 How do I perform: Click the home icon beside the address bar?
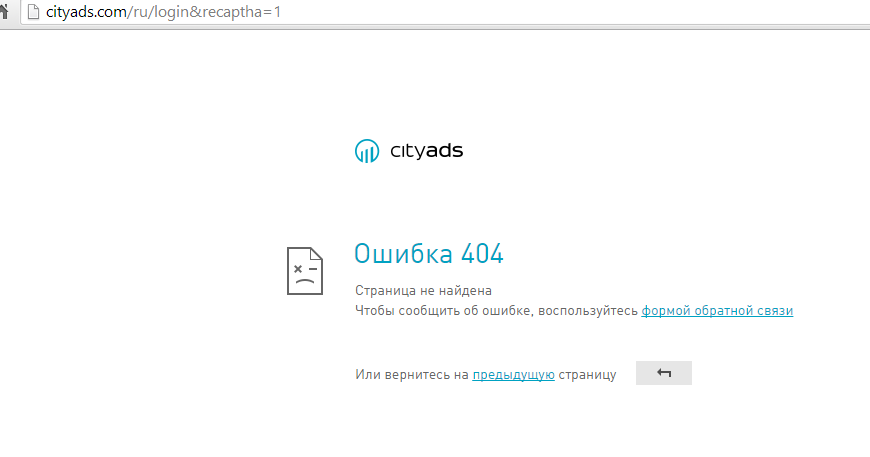[4, 12]
